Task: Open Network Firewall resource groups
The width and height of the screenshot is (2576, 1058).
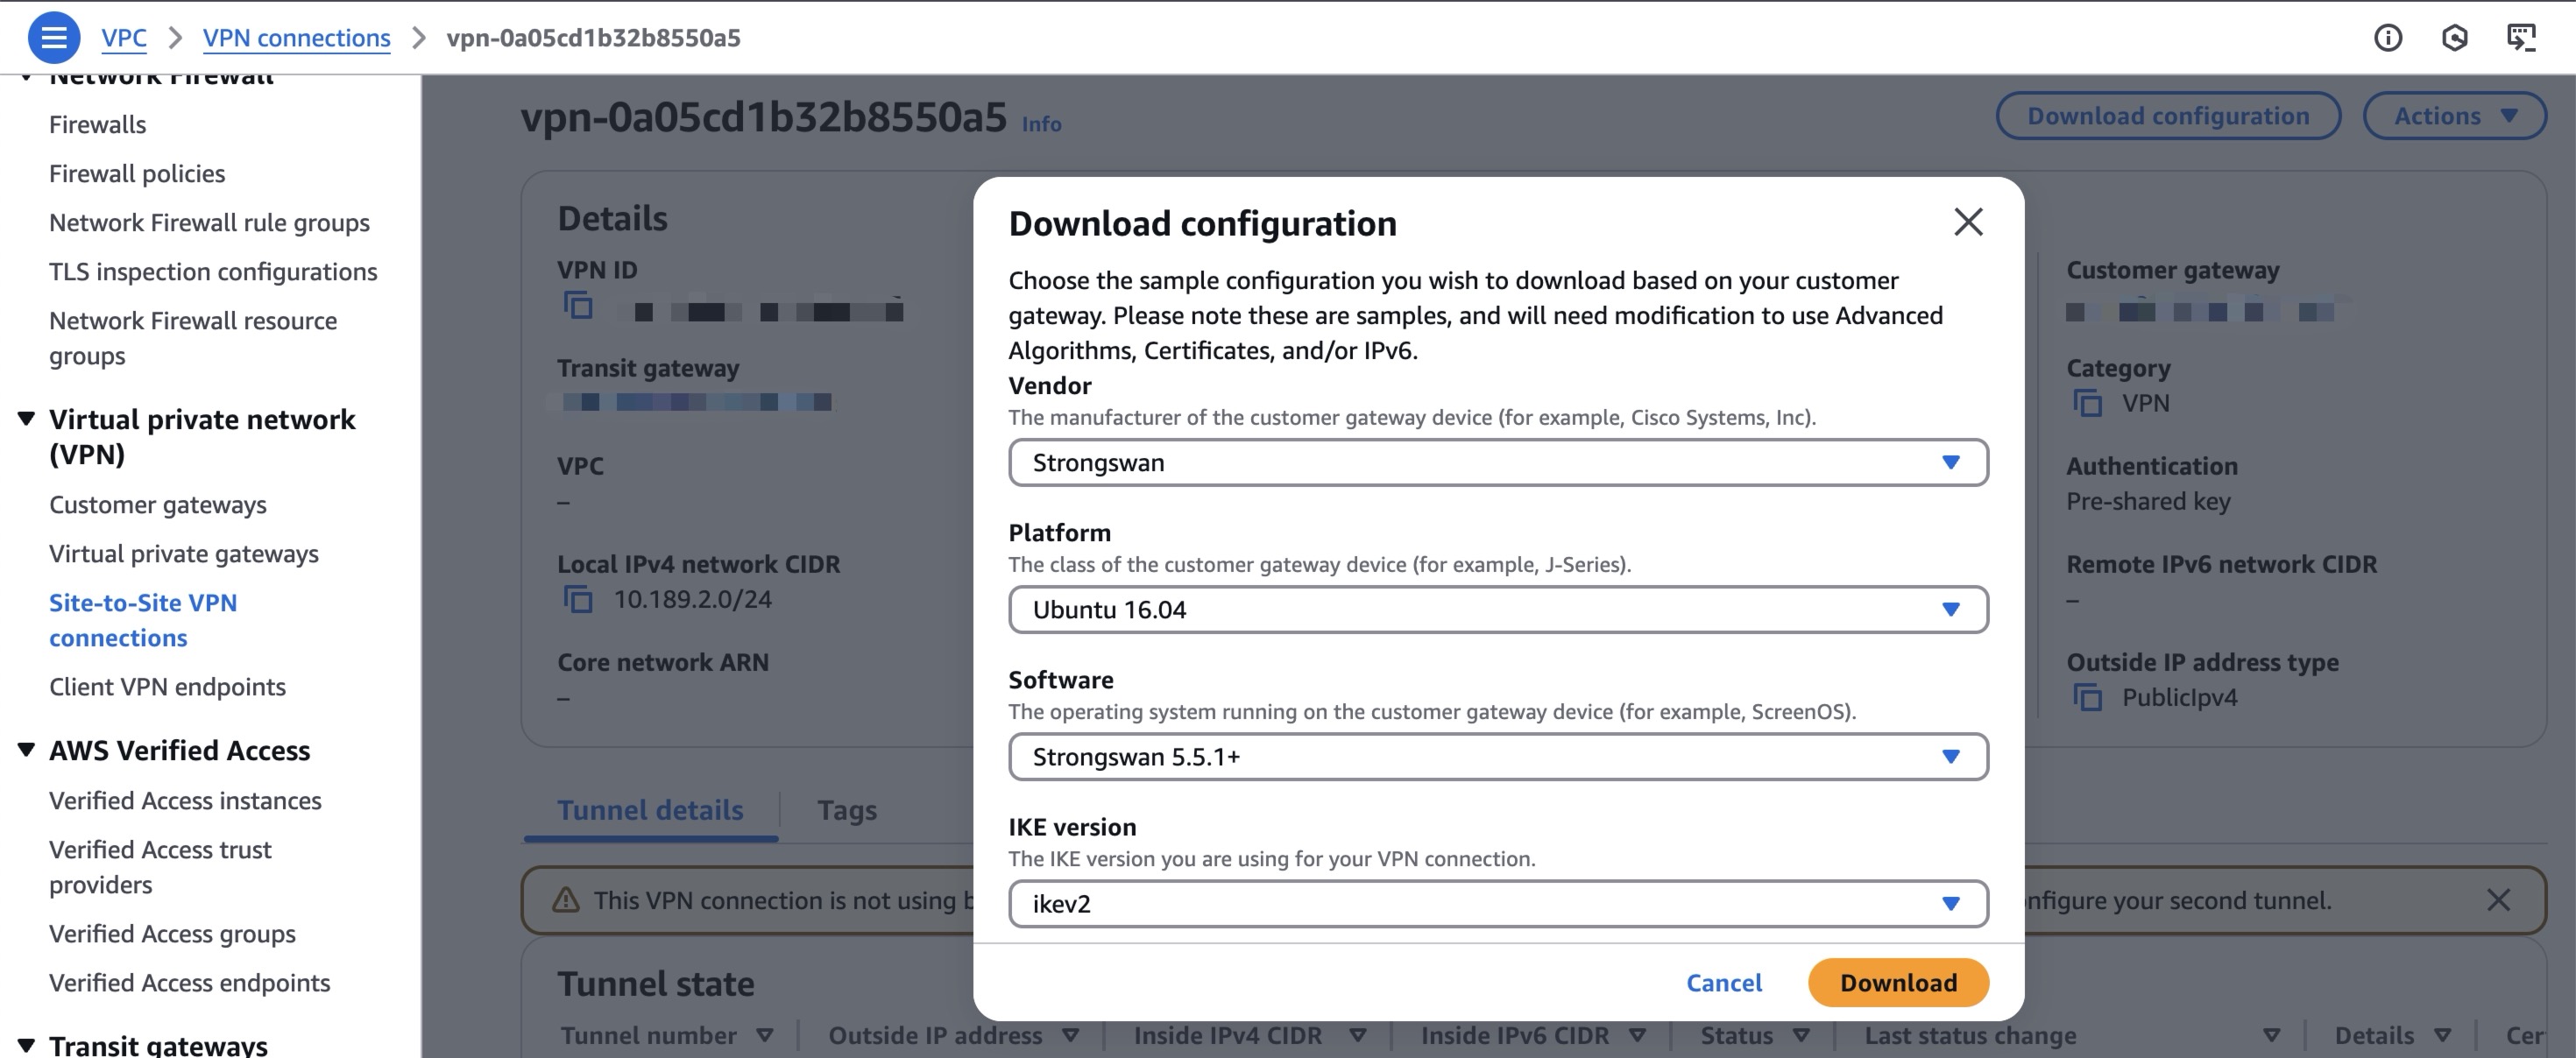Action: [193, 338]
